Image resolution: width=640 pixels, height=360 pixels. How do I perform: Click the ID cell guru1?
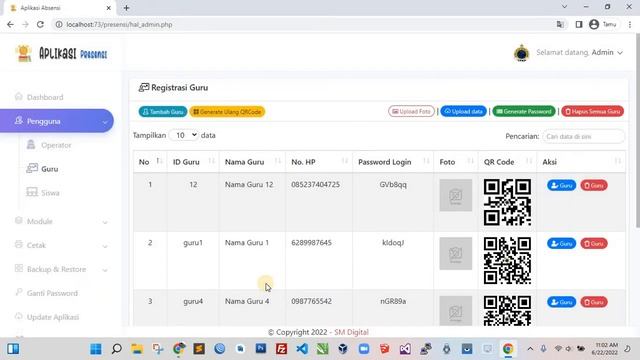[x=193, y=242]
